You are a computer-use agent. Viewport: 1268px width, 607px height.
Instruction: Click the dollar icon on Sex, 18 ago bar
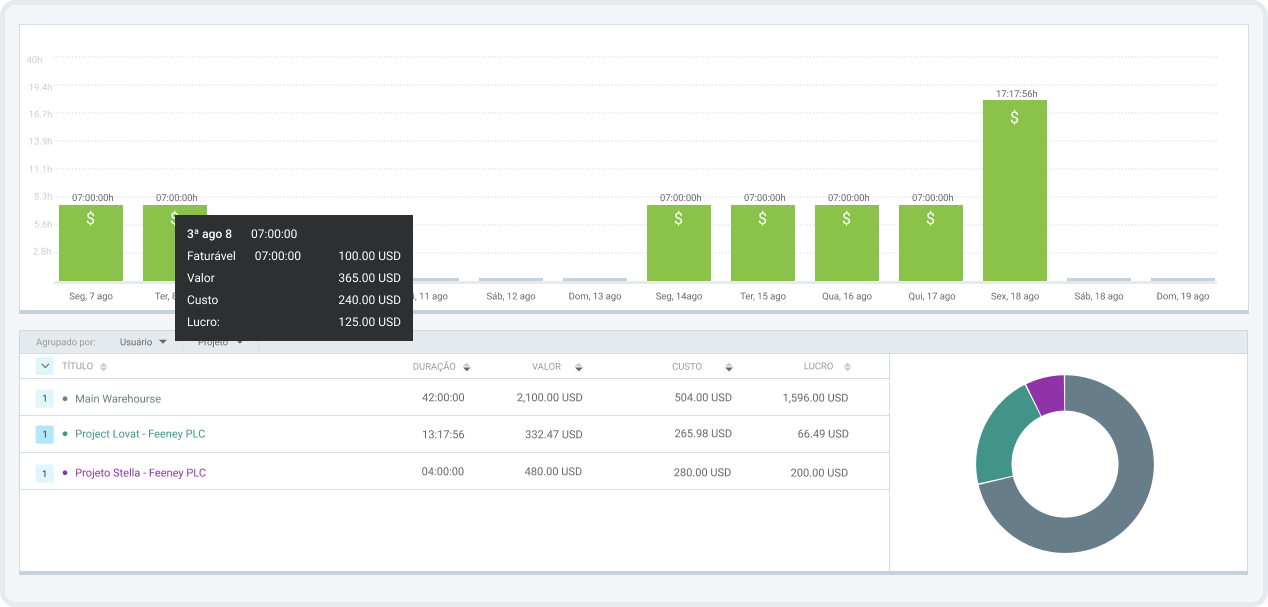click(1014, 118)
